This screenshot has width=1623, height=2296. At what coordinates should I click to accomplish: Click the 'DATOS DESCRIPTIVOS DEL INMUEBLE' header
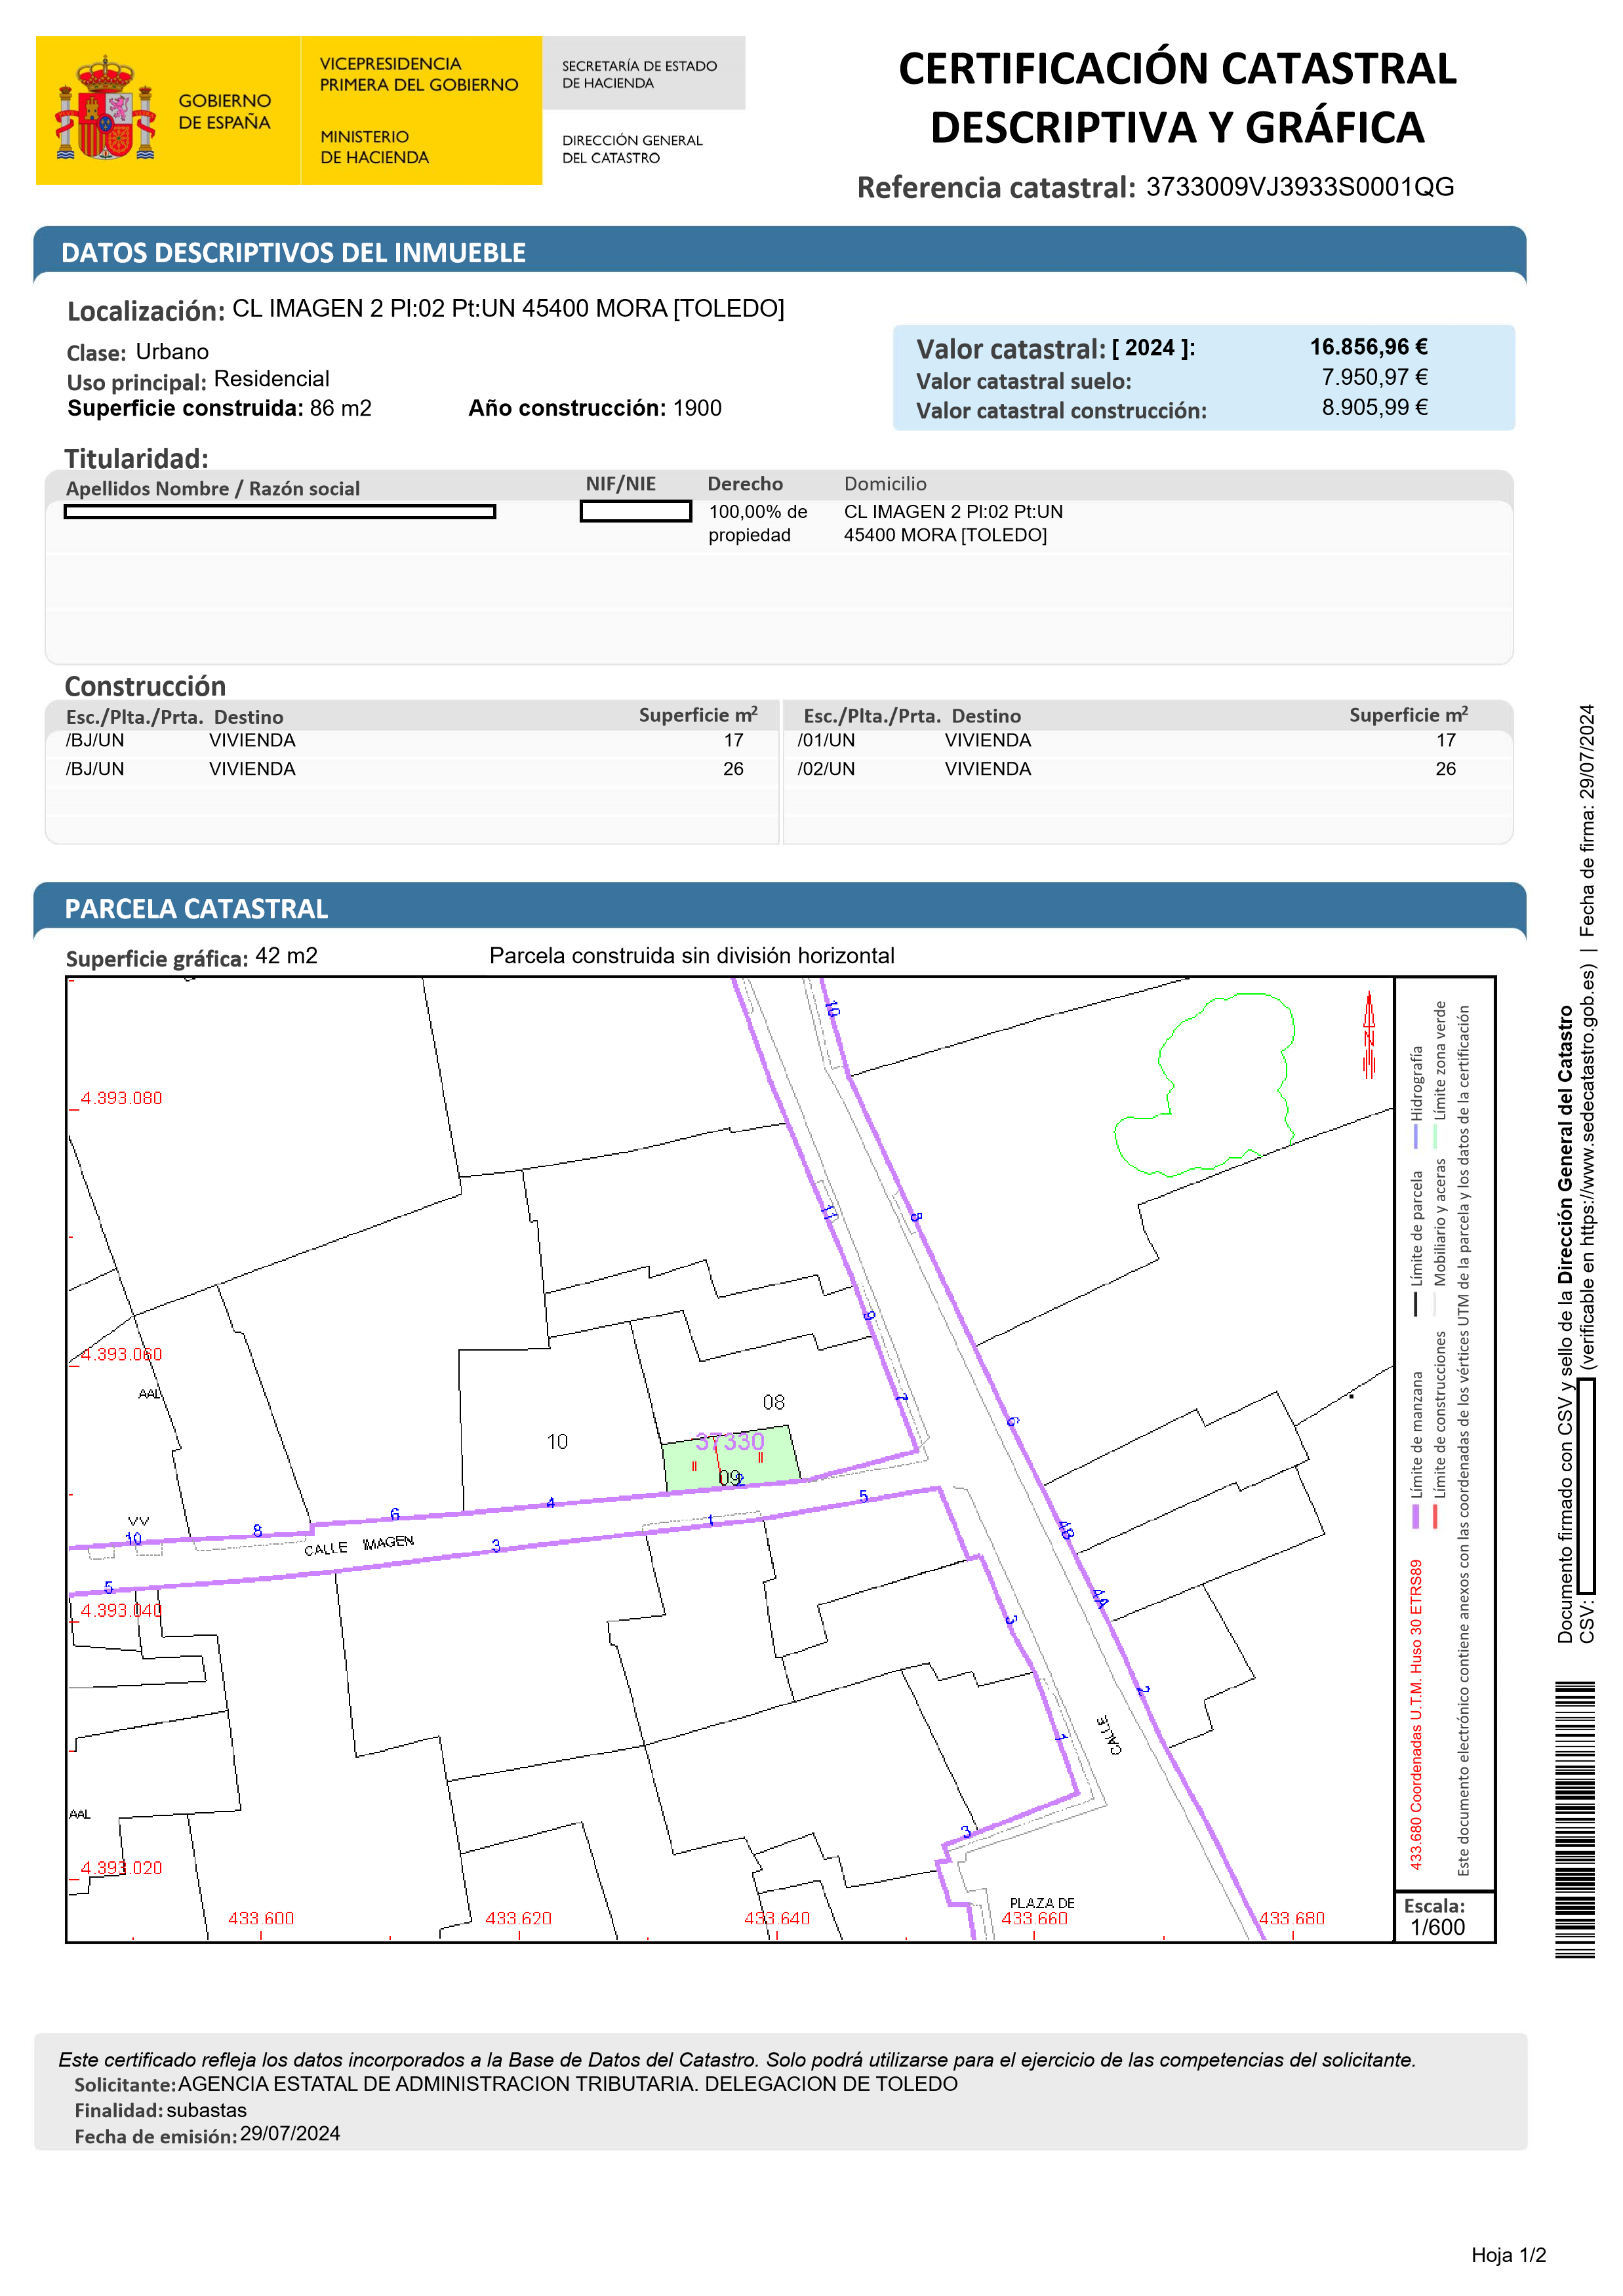point(293,253)
